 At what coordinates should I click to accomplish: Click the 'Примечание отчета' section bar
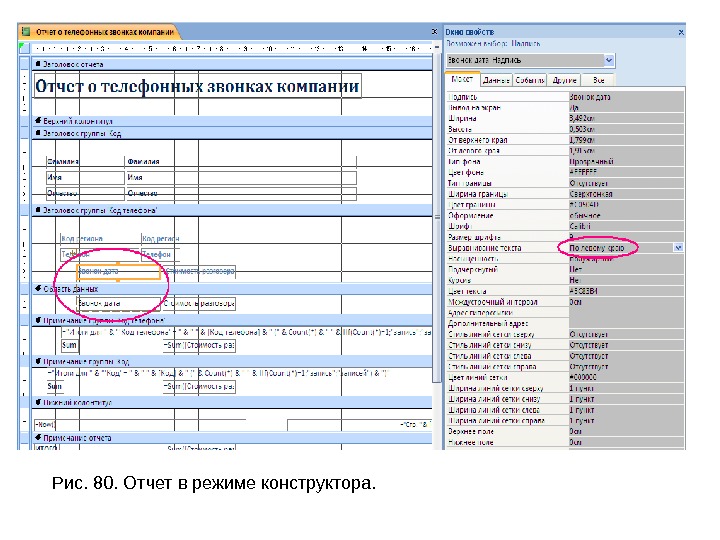(232, 438)
